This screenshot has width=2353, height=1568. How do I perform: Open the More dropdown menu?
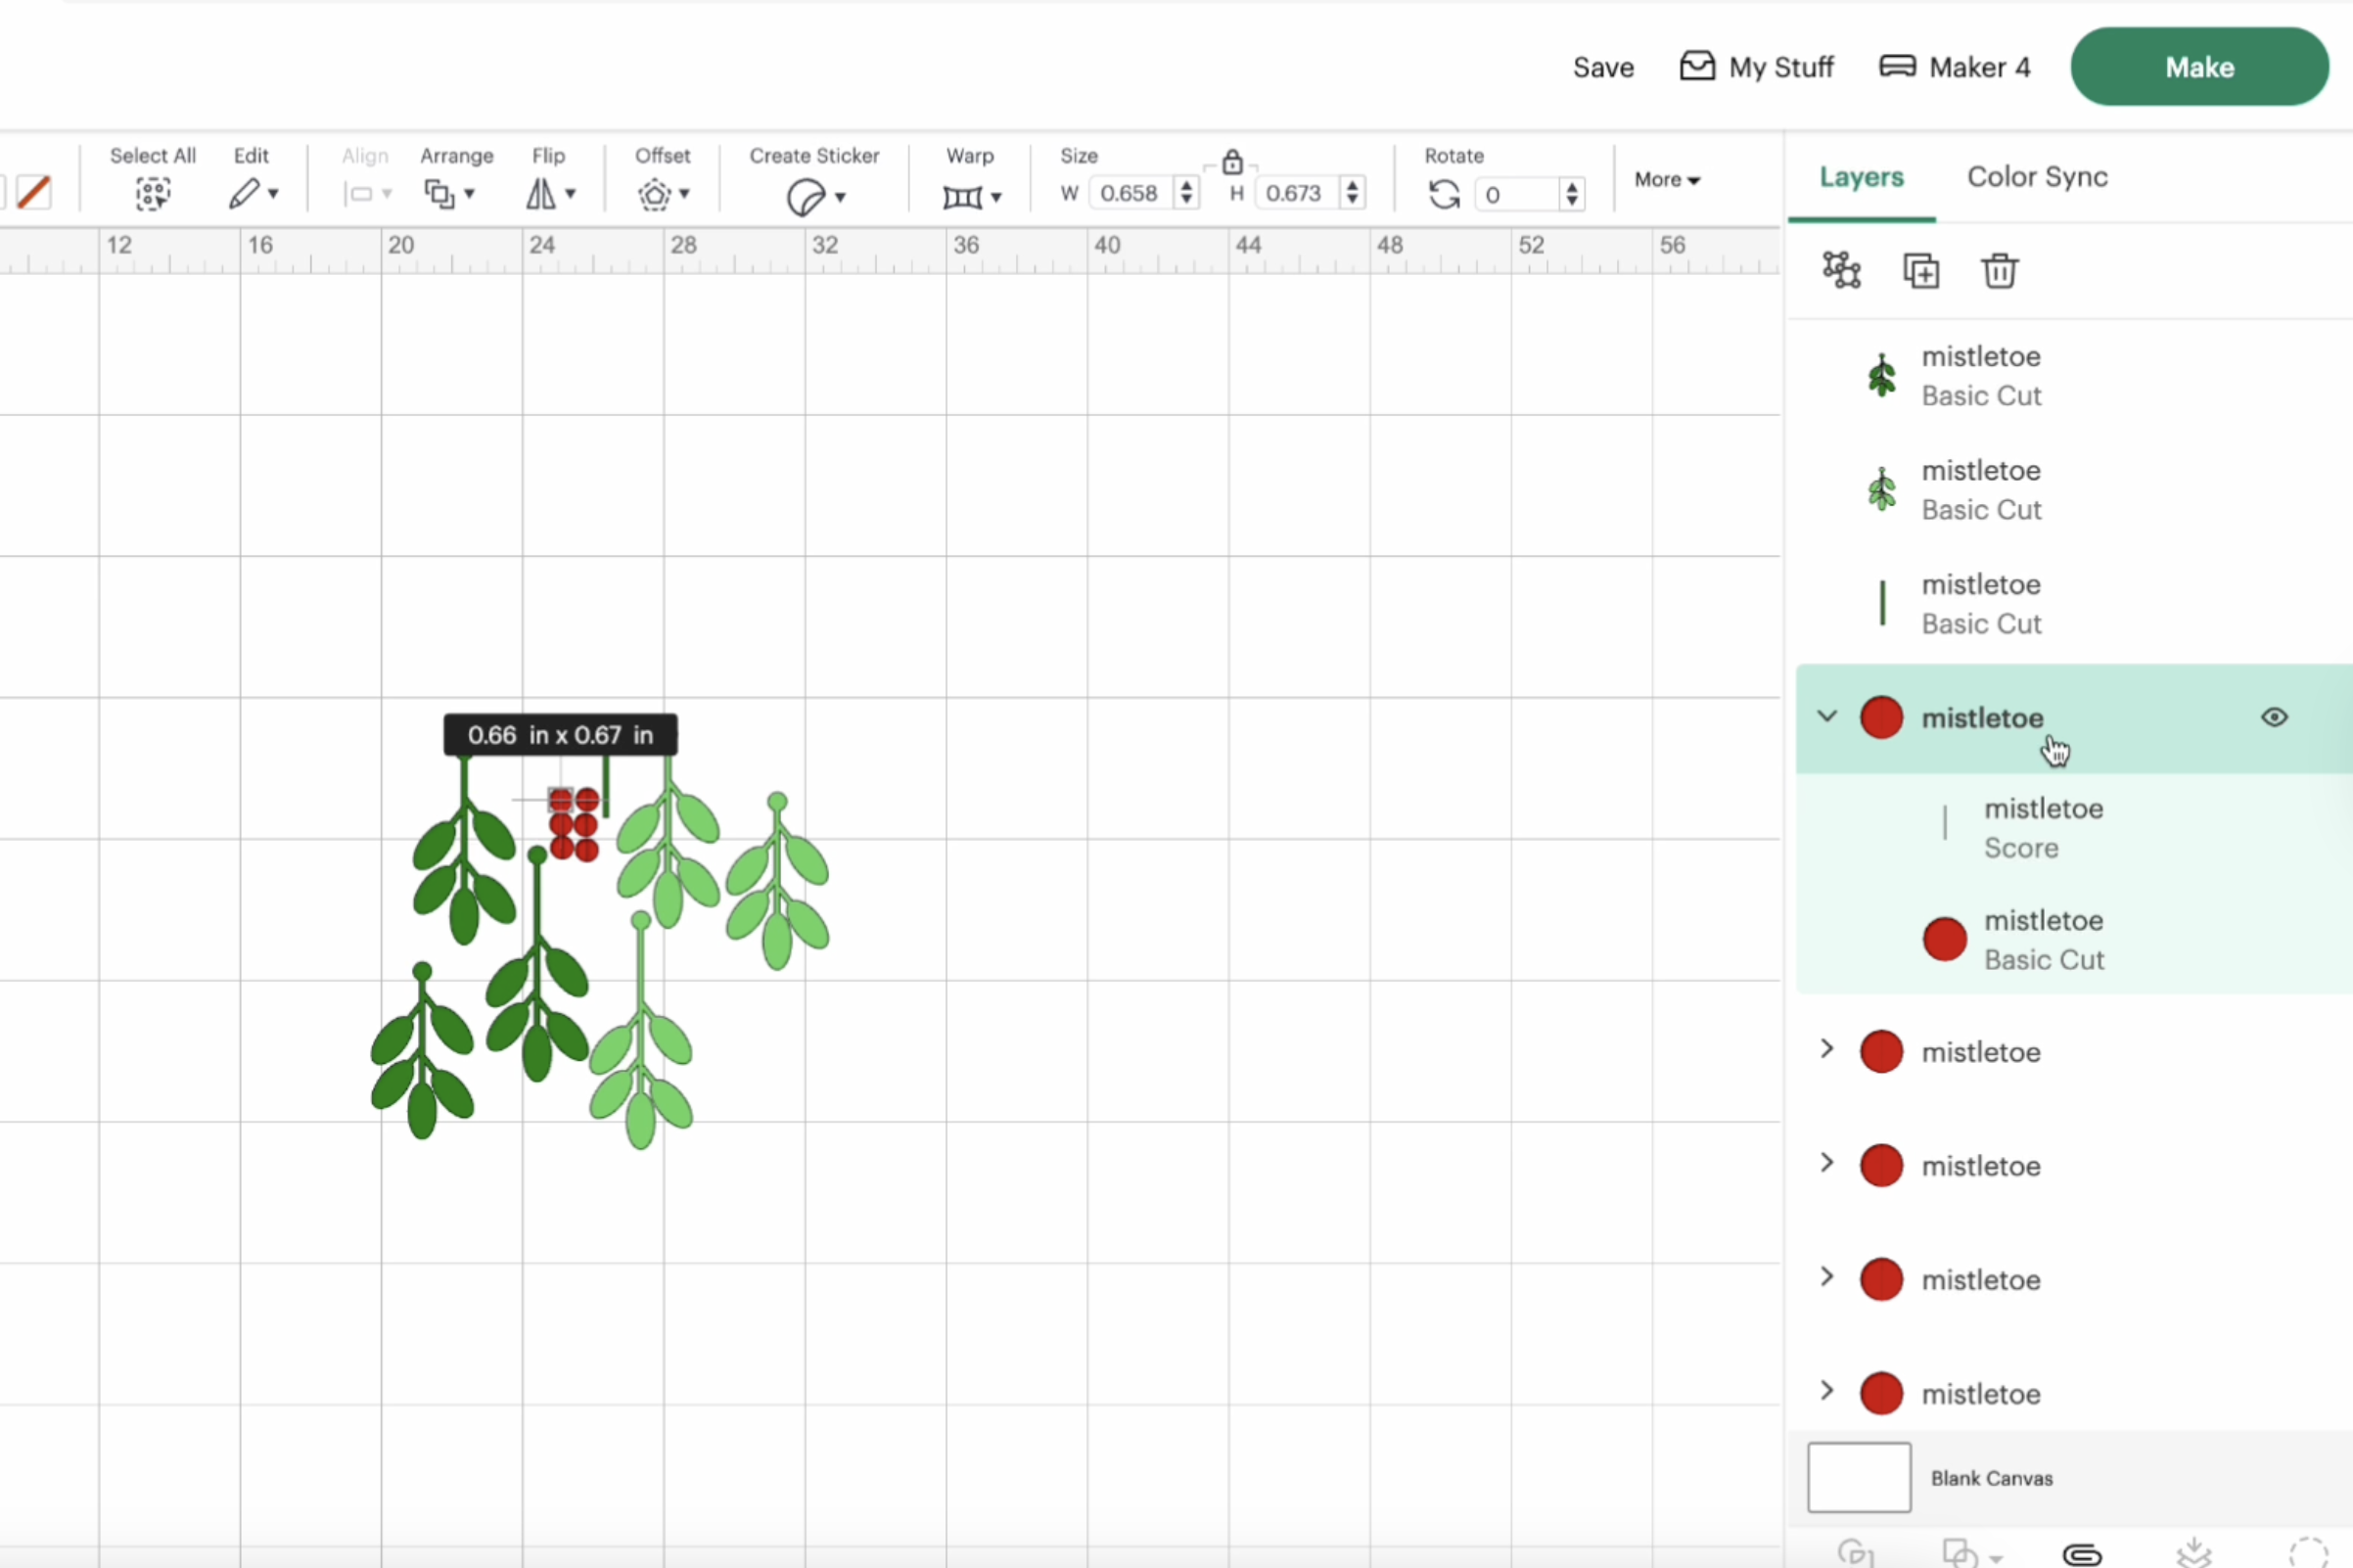[x=1667, y=180]
